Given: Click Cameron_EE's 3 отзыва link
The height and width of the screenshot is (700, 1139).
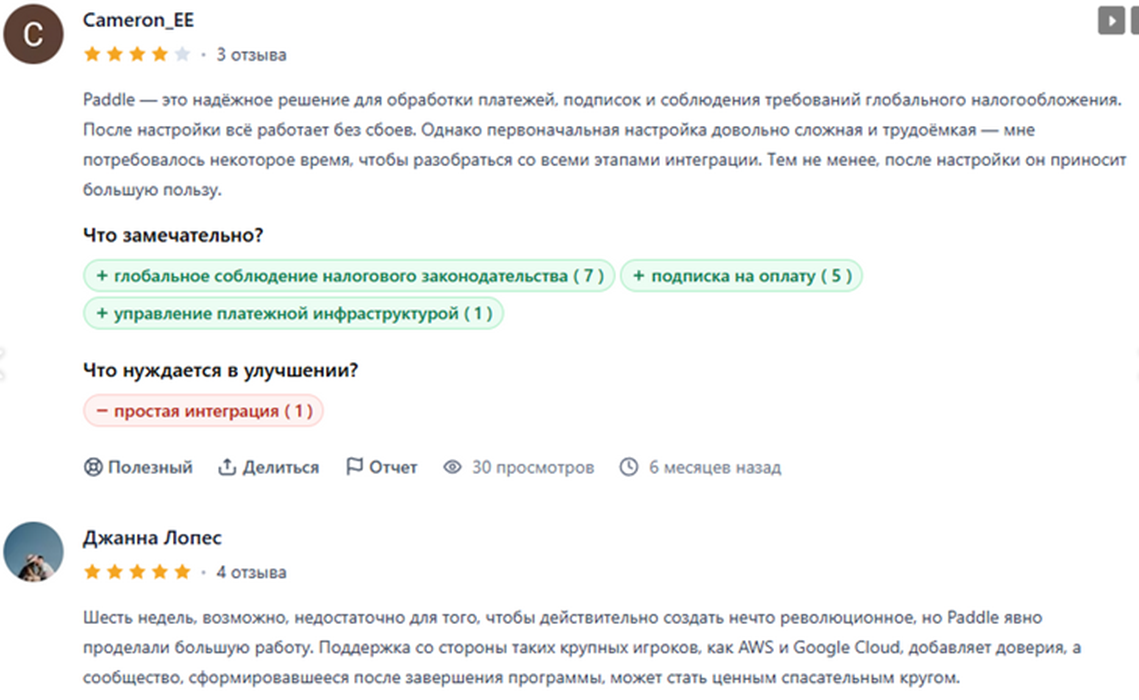Looking at the screenshot, I should coord(251,55).
